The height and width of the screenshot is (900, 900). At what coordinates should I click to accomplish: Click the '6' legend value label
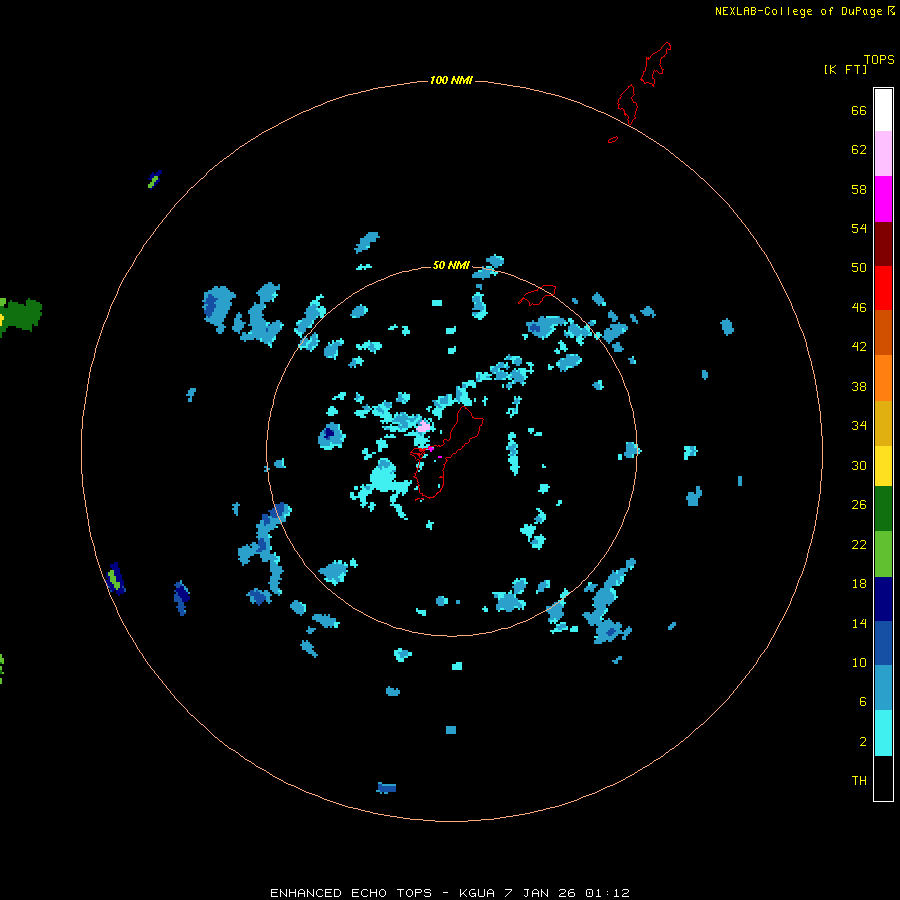[x=862, y=702]
